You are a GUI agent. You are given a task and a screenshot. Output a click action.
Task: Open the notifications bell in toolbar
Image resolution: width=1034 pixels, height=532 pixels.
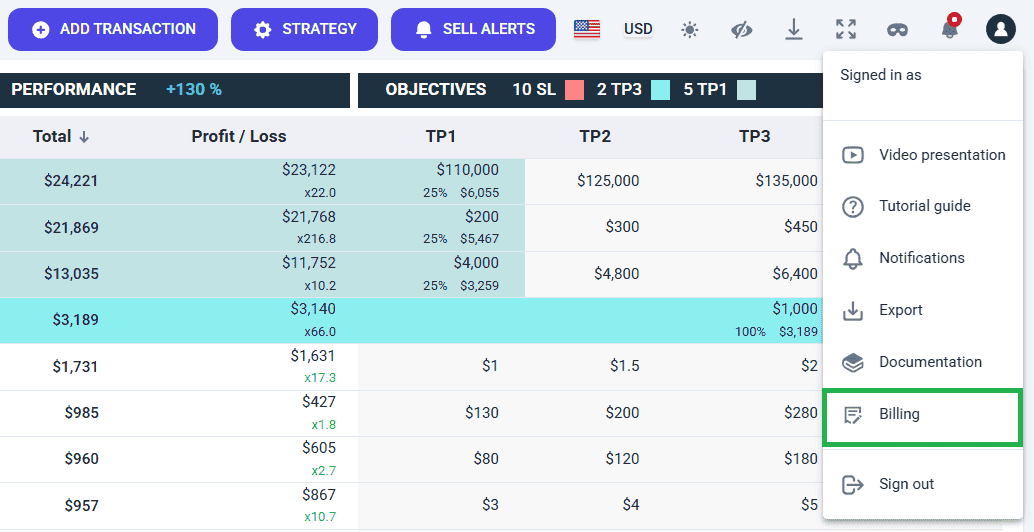tap(949, 29)
